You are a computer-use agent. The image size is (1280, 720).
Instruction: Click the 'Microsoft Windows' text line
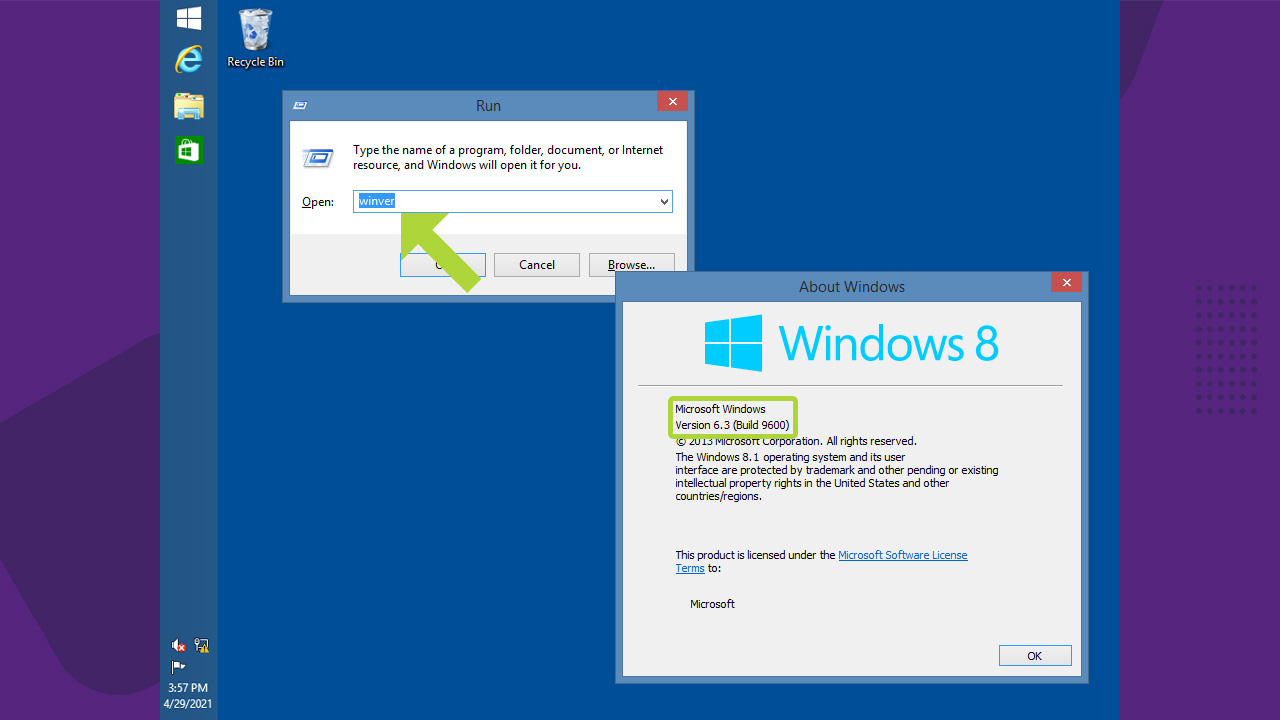pos(720,409)
